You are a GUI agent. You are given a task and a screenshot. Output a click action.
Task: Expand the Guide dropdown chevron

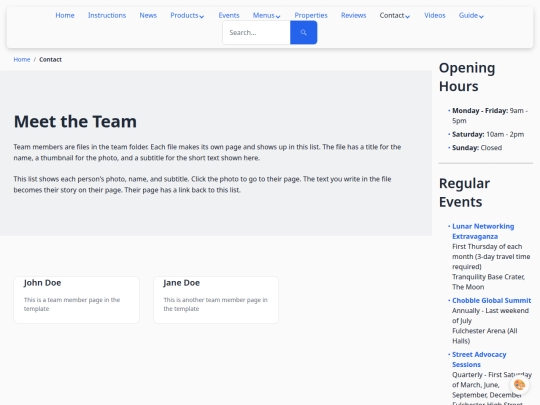481,16
